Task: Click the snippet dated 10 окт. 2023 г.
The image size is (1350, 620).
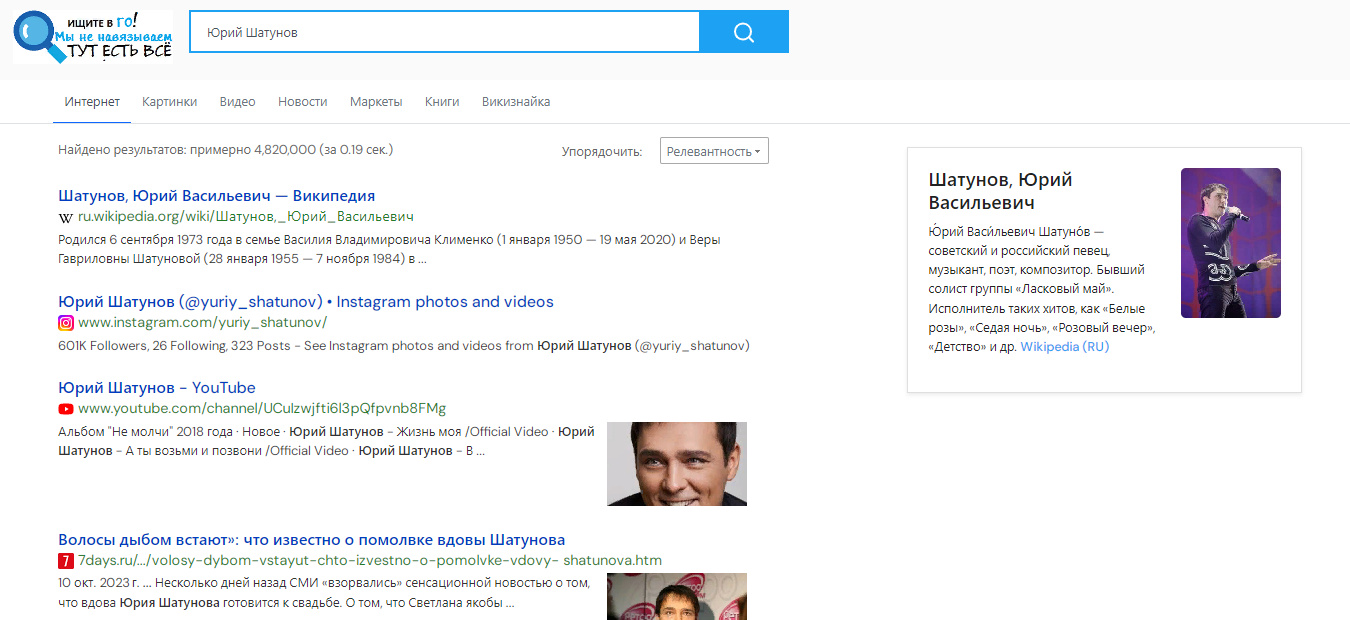Action: (x=324, y=593)
